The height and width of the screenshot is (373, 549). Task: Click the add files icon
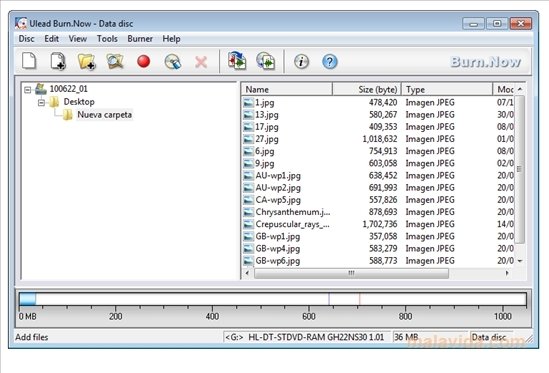pyautogui.click(x=58, y=61)
